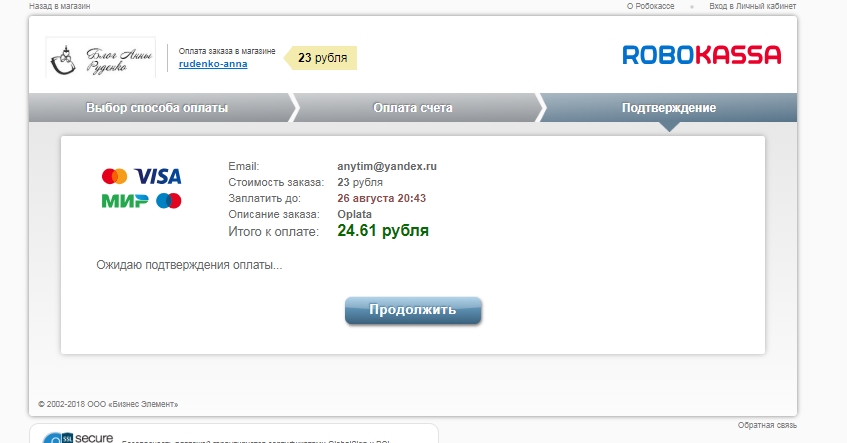Select the Подтверждение step
This screenshot has width=847, height=443.
click(x=669, y=108)
